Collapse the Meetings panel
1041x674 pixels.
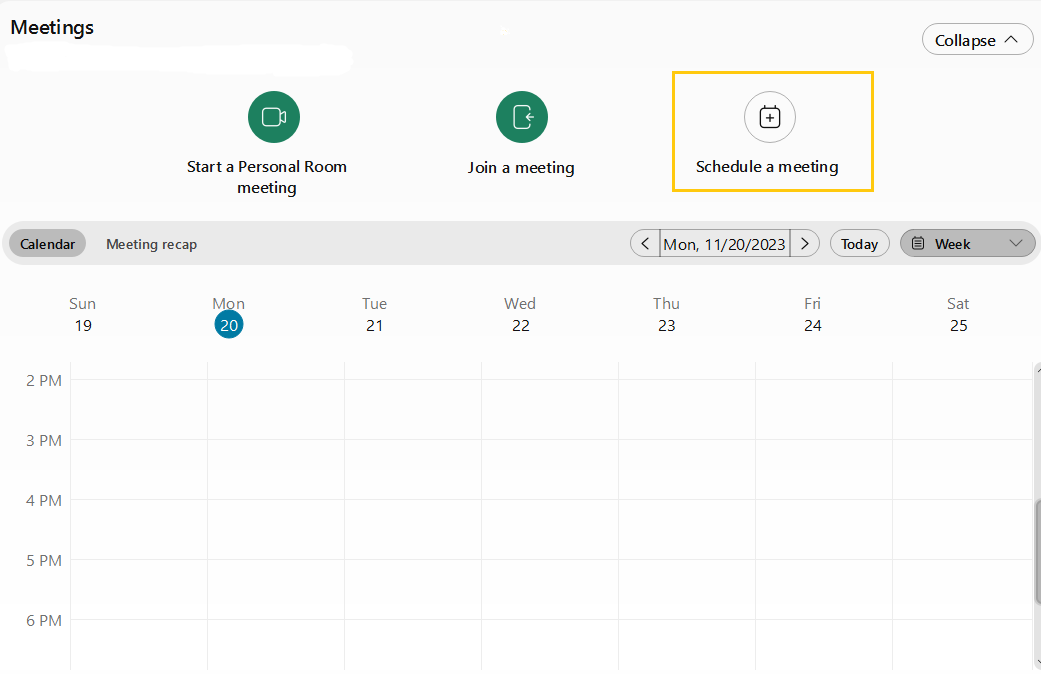(977, 40)
